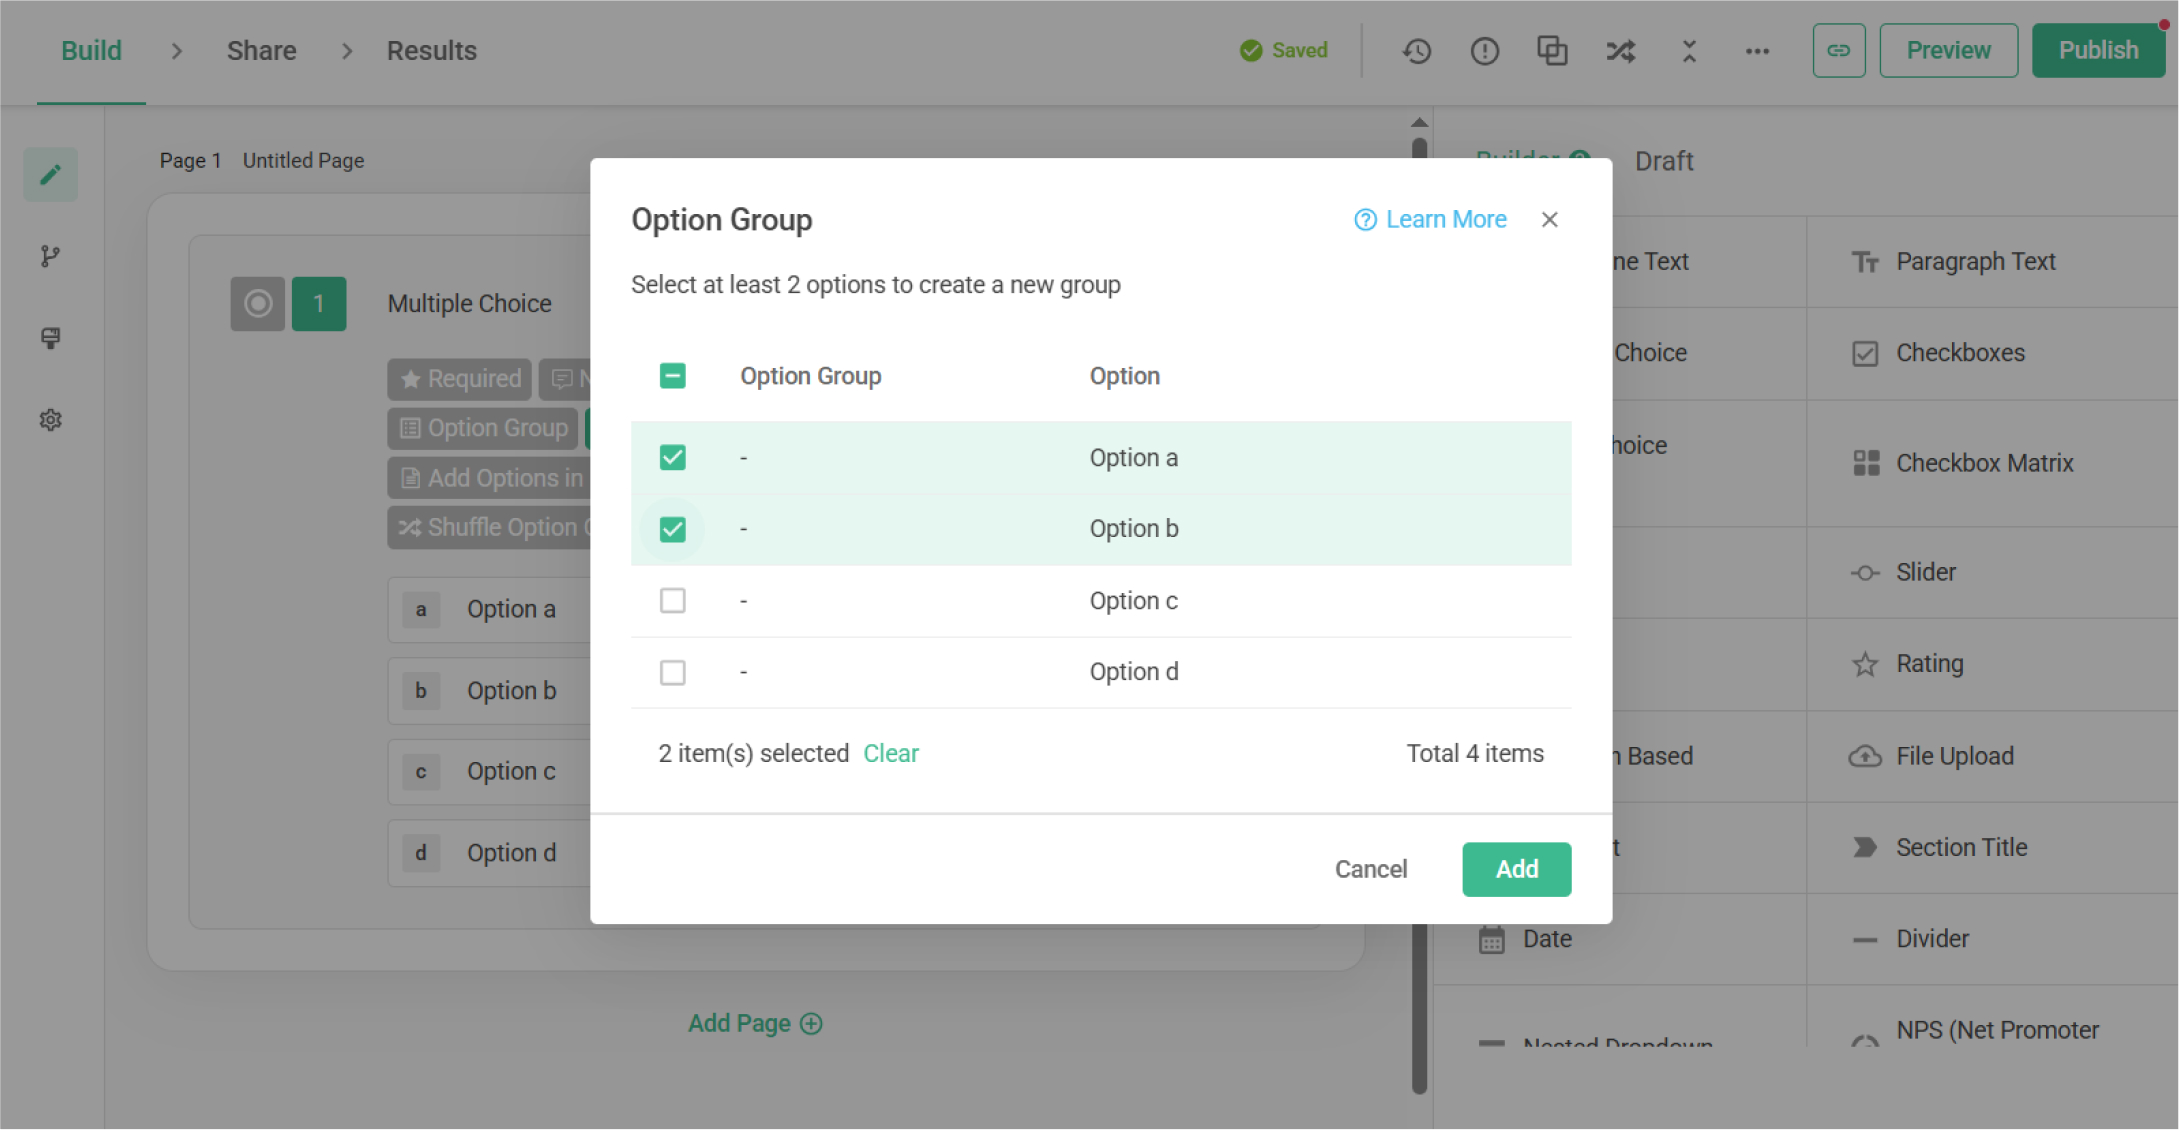Click the Required tag button

460,379
